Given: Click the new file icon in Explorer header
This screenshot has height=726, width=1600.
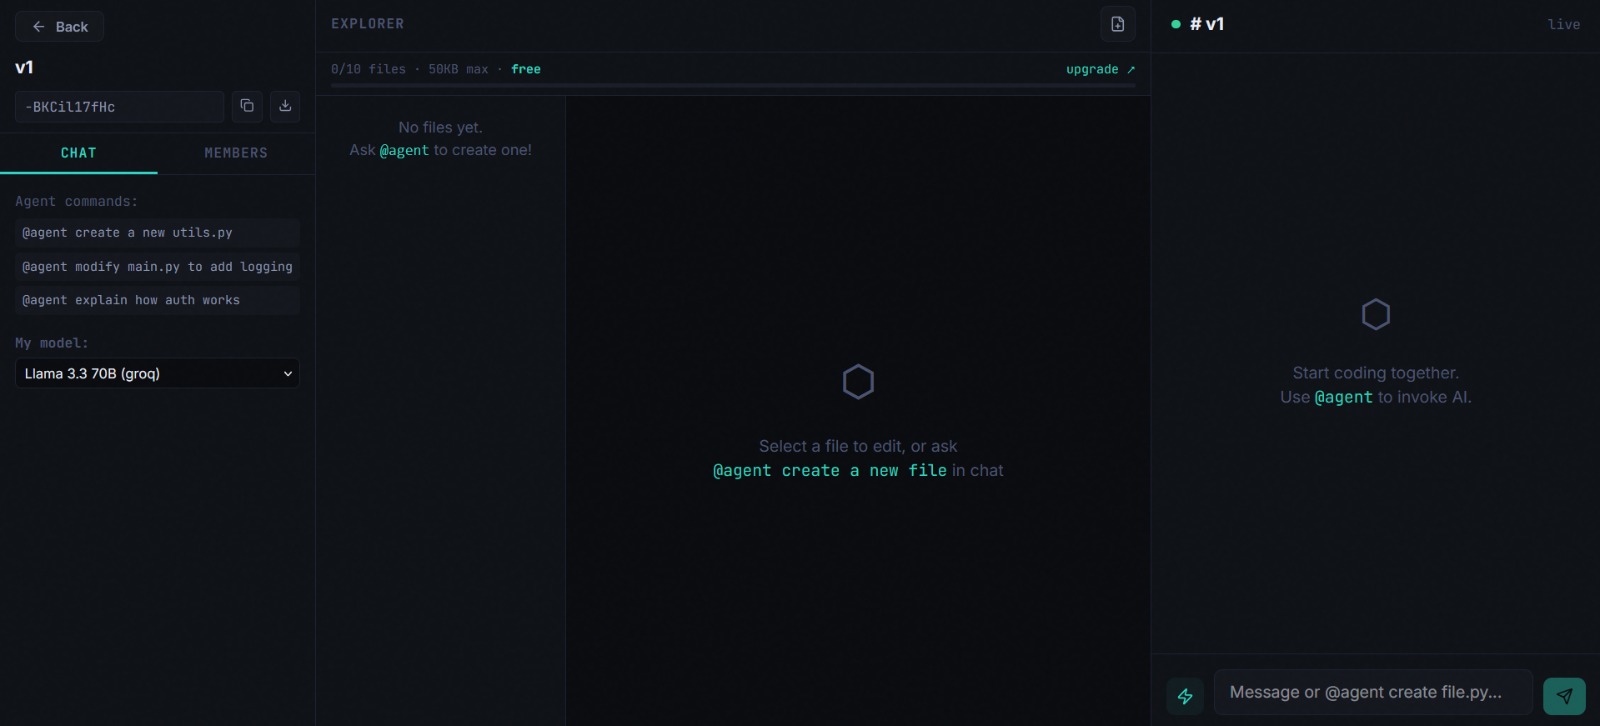Looking at the screenshot, I should [x=1118, y=24].
